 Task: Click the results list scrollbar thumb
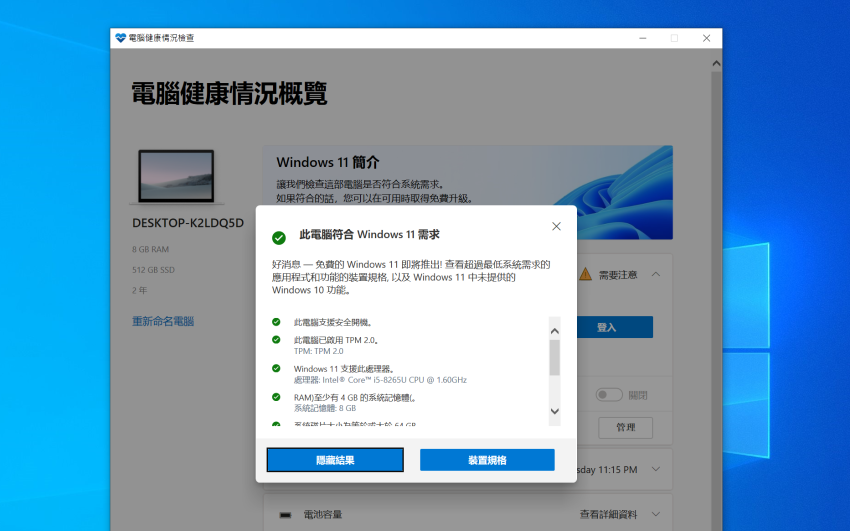click(x=555, y=358)
